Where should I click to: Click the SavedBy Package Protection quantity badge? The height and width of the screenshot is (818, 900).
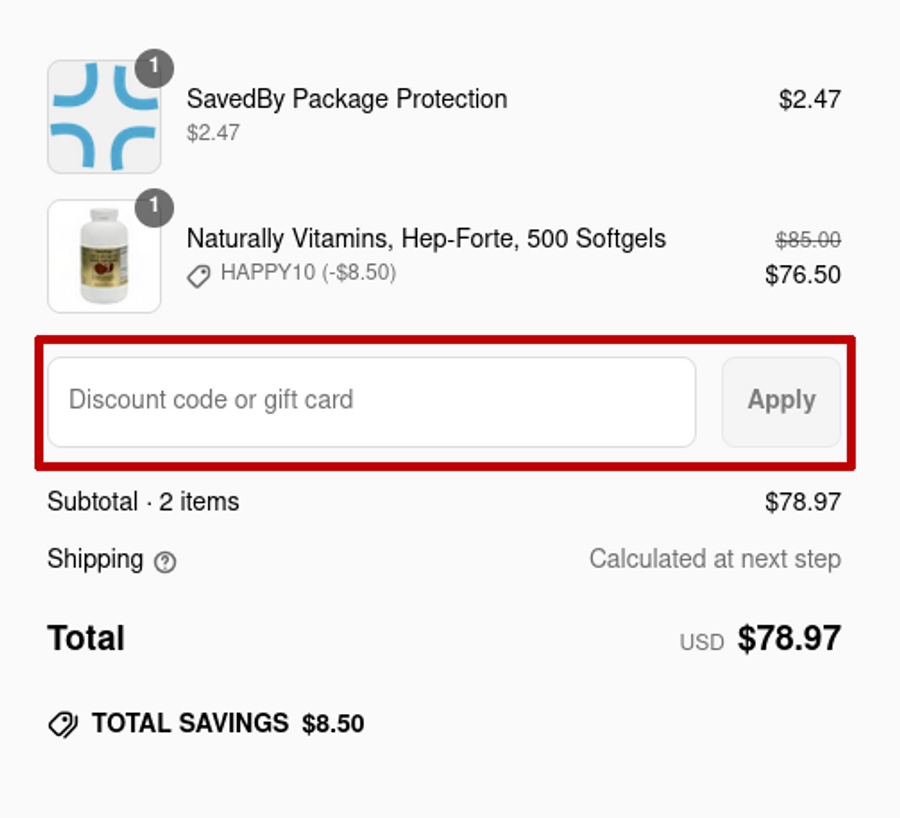point(154,68)
